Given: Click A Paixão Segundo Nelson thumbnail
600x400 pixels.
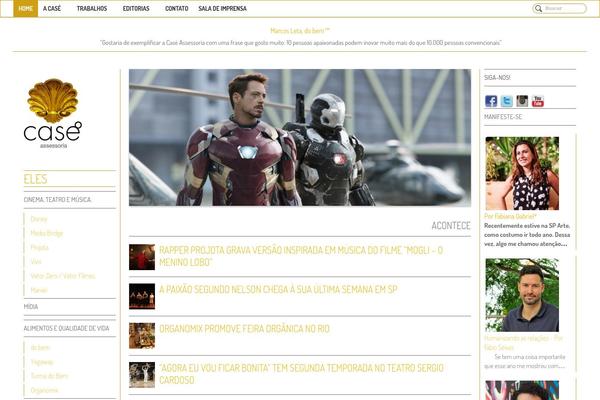Looking at the screenshot, I should coord(142,296).
